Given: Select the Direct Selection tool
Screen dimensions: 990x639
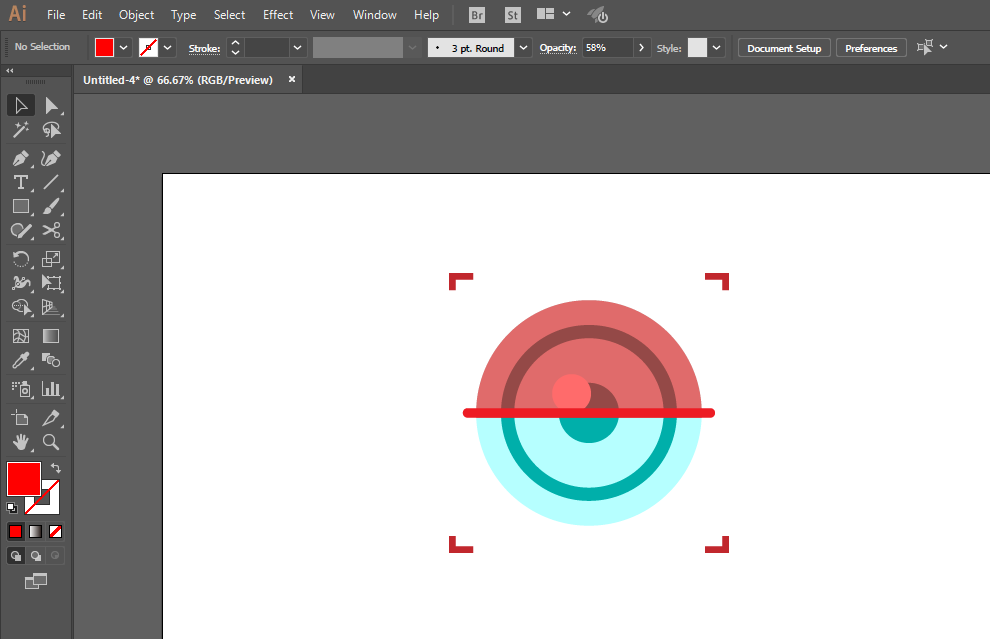Looking at the screenshot, I should coord(51,105).
